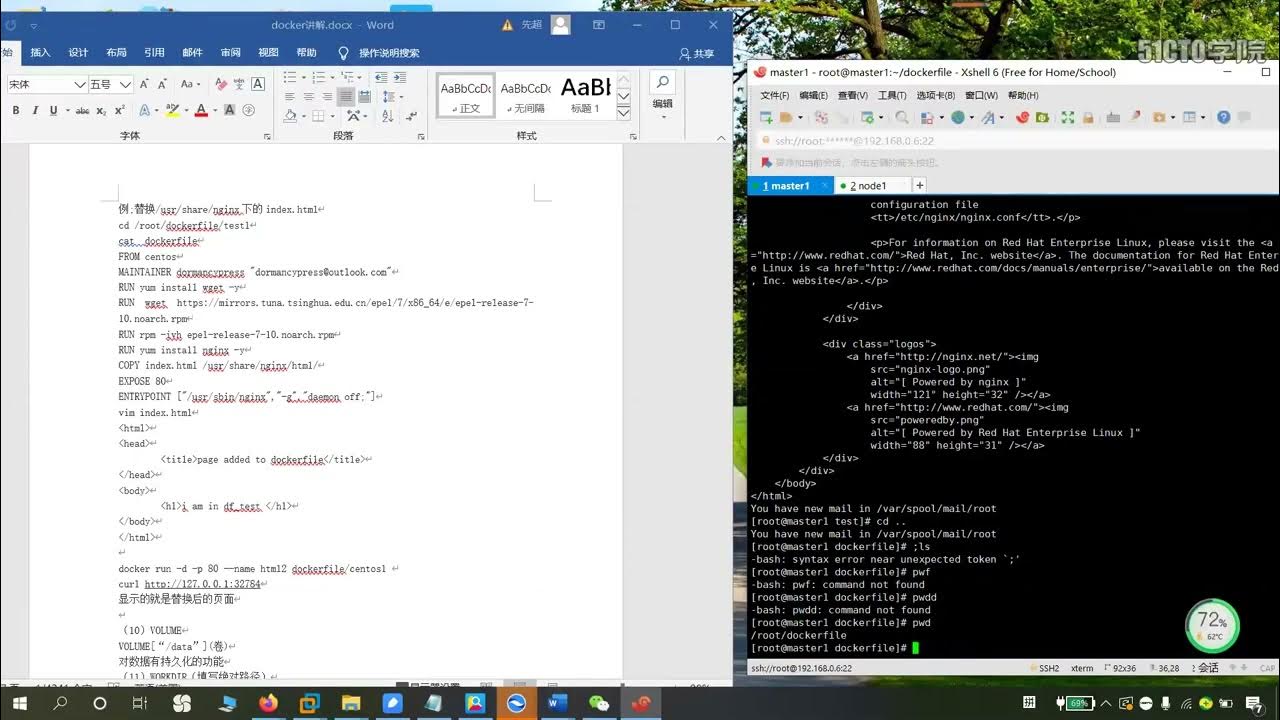This screenshot has width=1280, height=720.
Task: Click the Xshell address bar
Action: 1010,141
